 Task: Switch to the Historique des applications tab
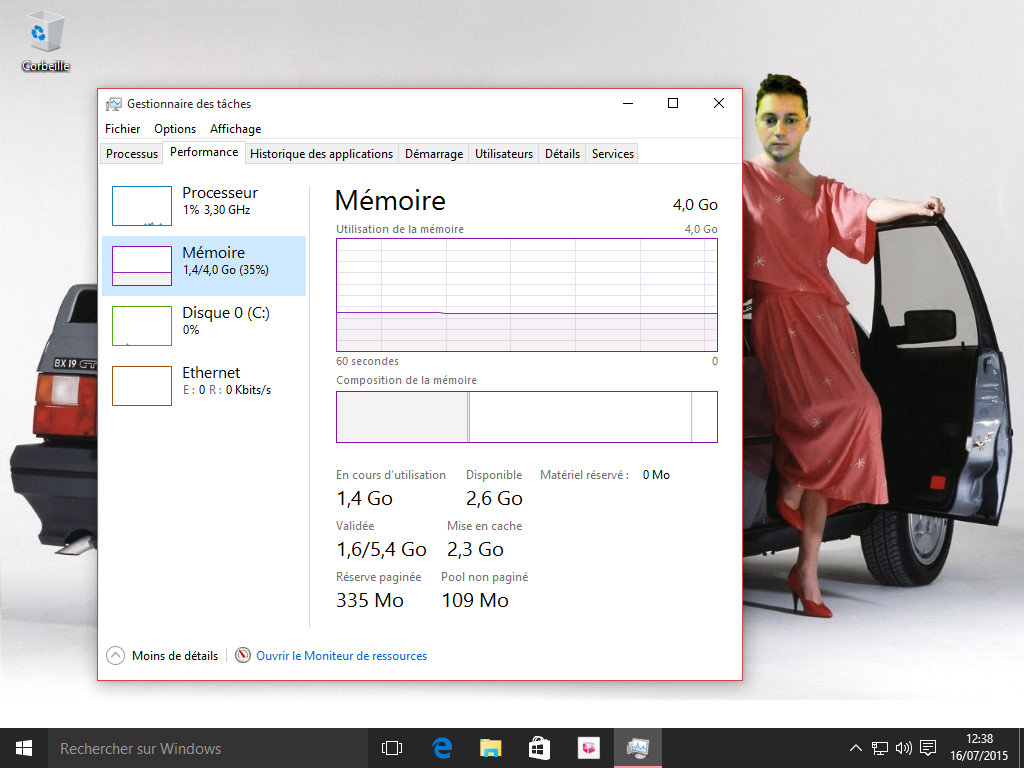tap(321, 154)
